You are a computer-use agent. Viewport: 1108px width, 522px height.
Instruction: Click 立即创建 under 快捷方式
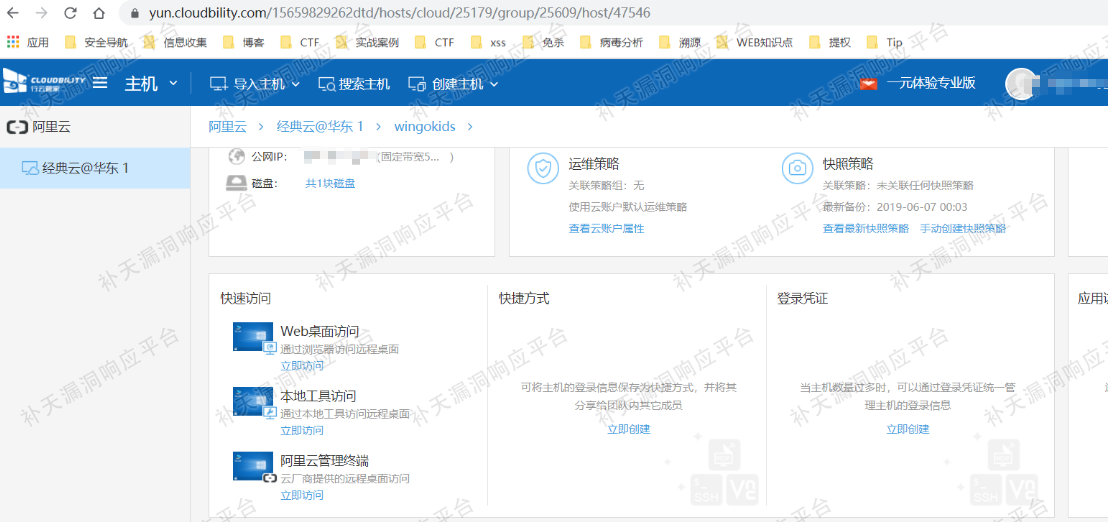(x=629, y=429)
